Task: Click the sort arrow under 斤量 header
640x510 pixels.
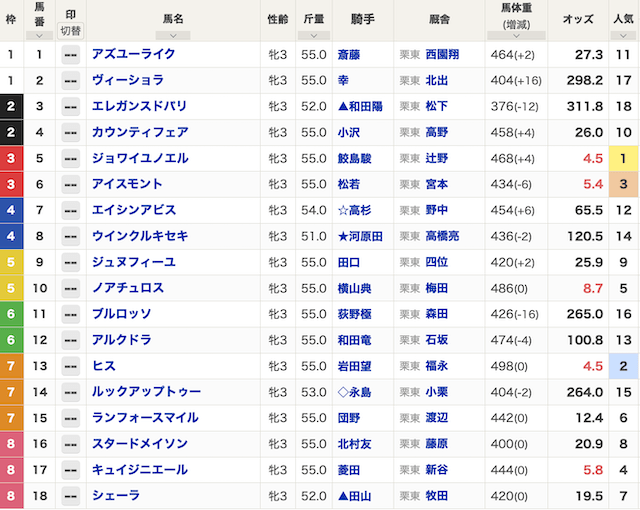Action: pos(314,34)
